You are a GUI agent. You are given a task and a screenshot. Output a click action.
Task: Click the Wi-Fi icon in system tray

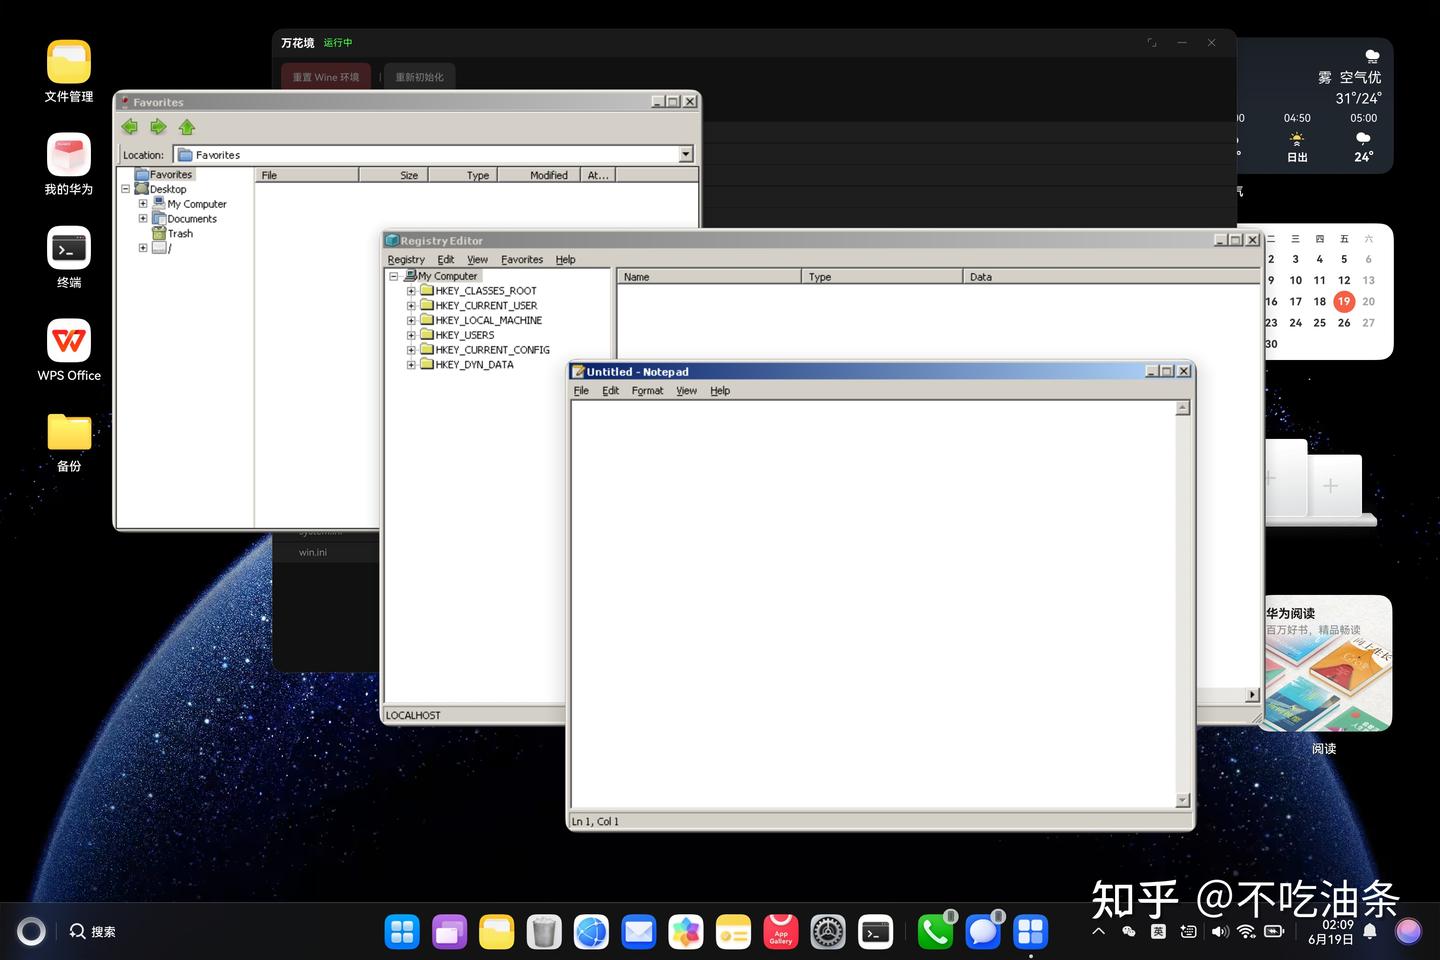1246,931
